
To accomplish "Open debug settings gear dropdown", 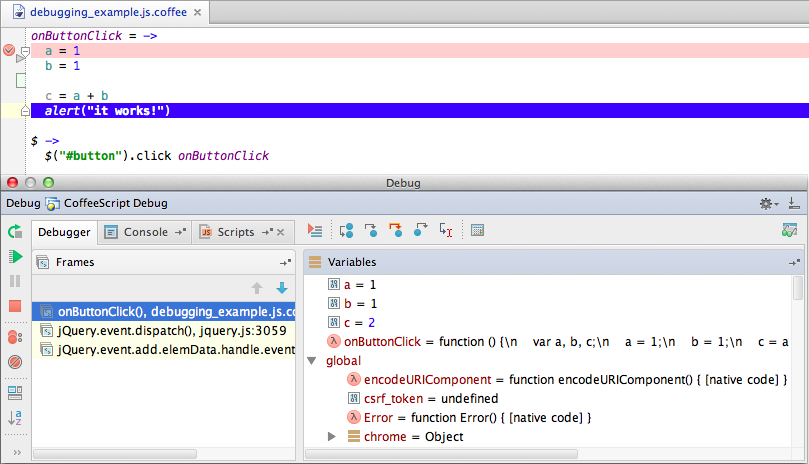I will click(x=768, y=204).
